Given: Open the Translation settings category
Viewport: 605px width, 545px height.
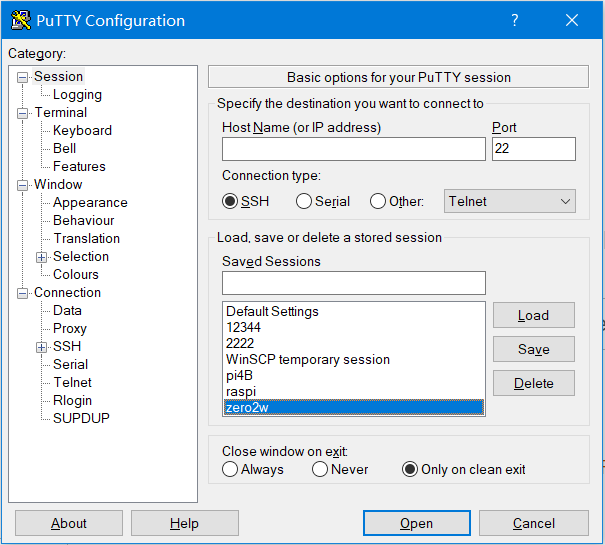Looking at the screenshot, I should [x=86, y=239].
